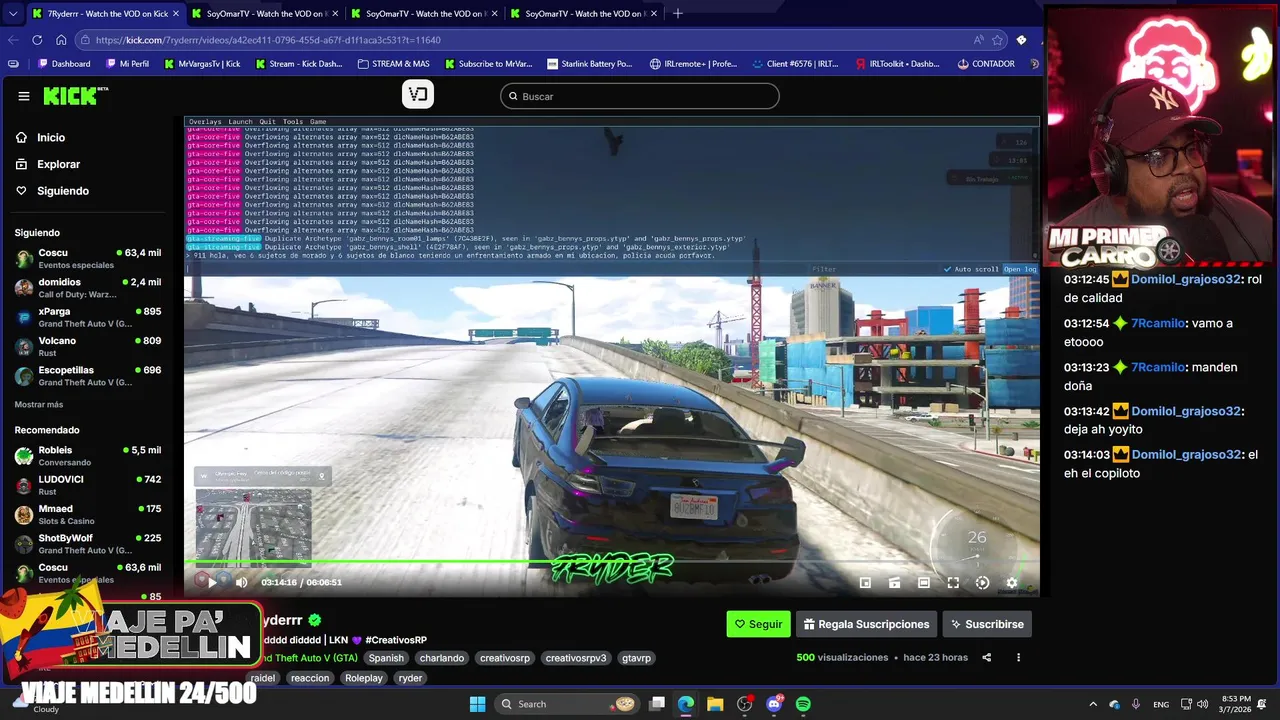Play the video
Screen dimensions: 1280x720
212,582
